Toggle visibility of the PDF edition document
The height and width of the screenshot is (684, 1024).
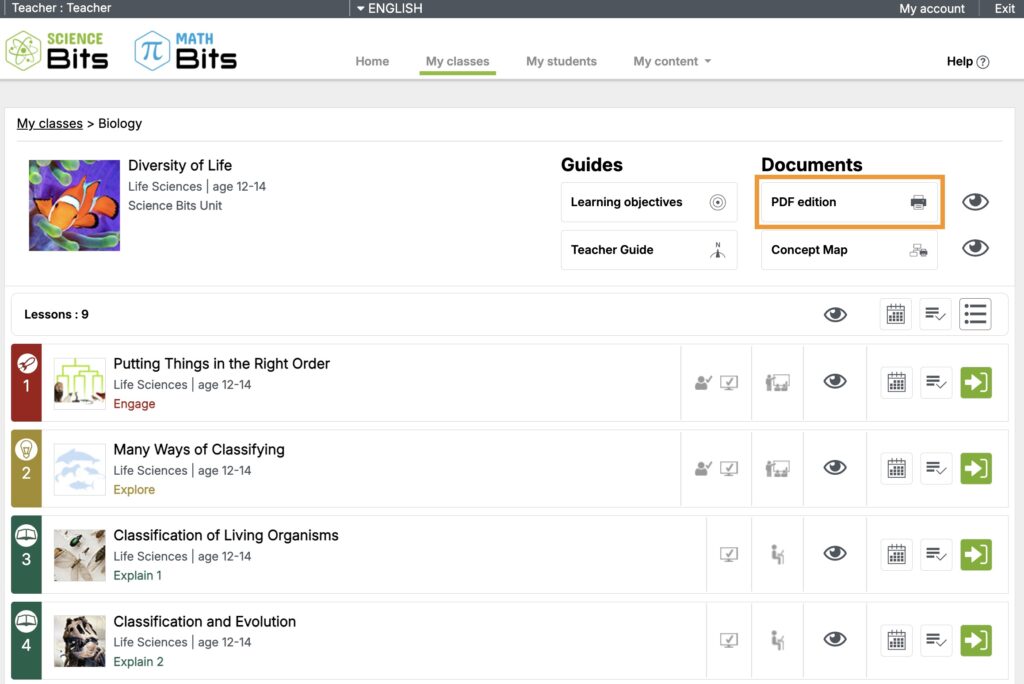[975, 201]
